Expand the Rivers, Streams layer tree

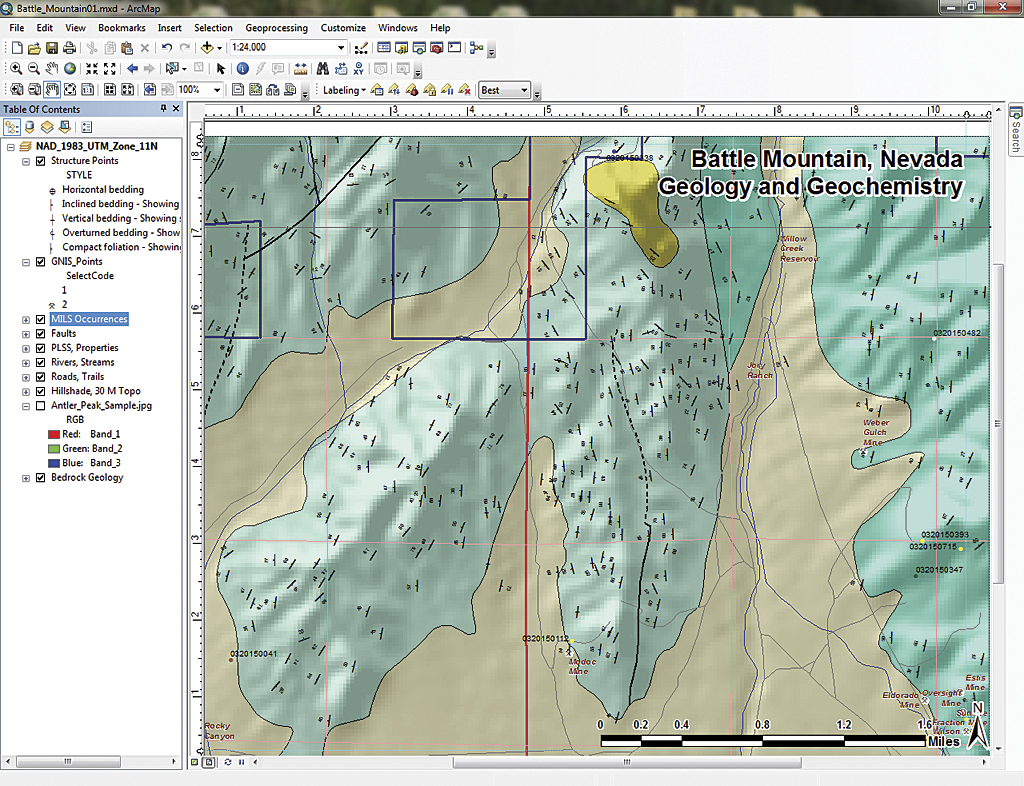pyautogui.click(x=25, y=363)
